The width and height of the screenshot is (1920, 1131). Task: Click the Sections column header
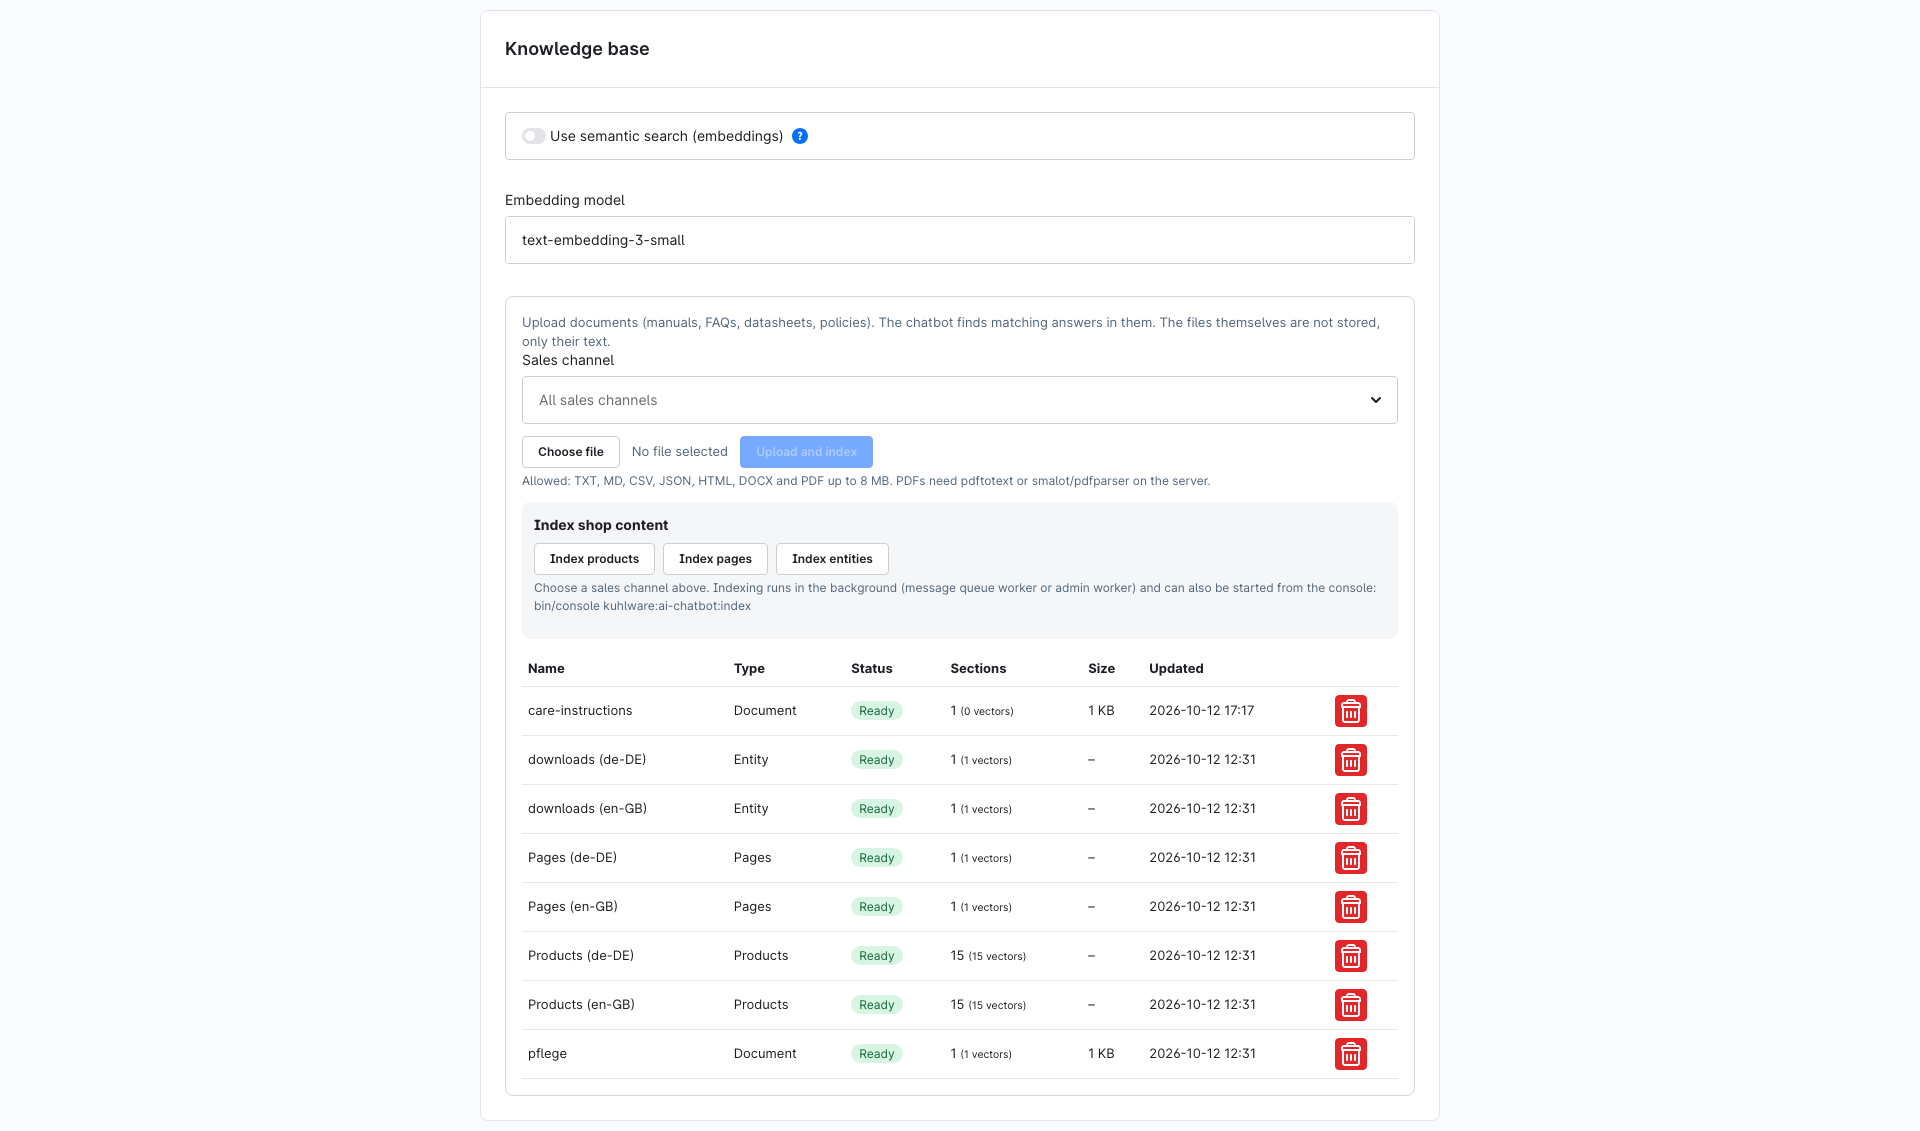978,668
